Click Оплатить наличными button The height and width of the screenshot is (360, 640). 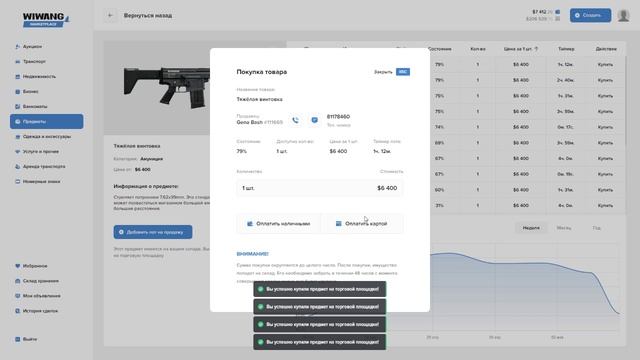278,224
